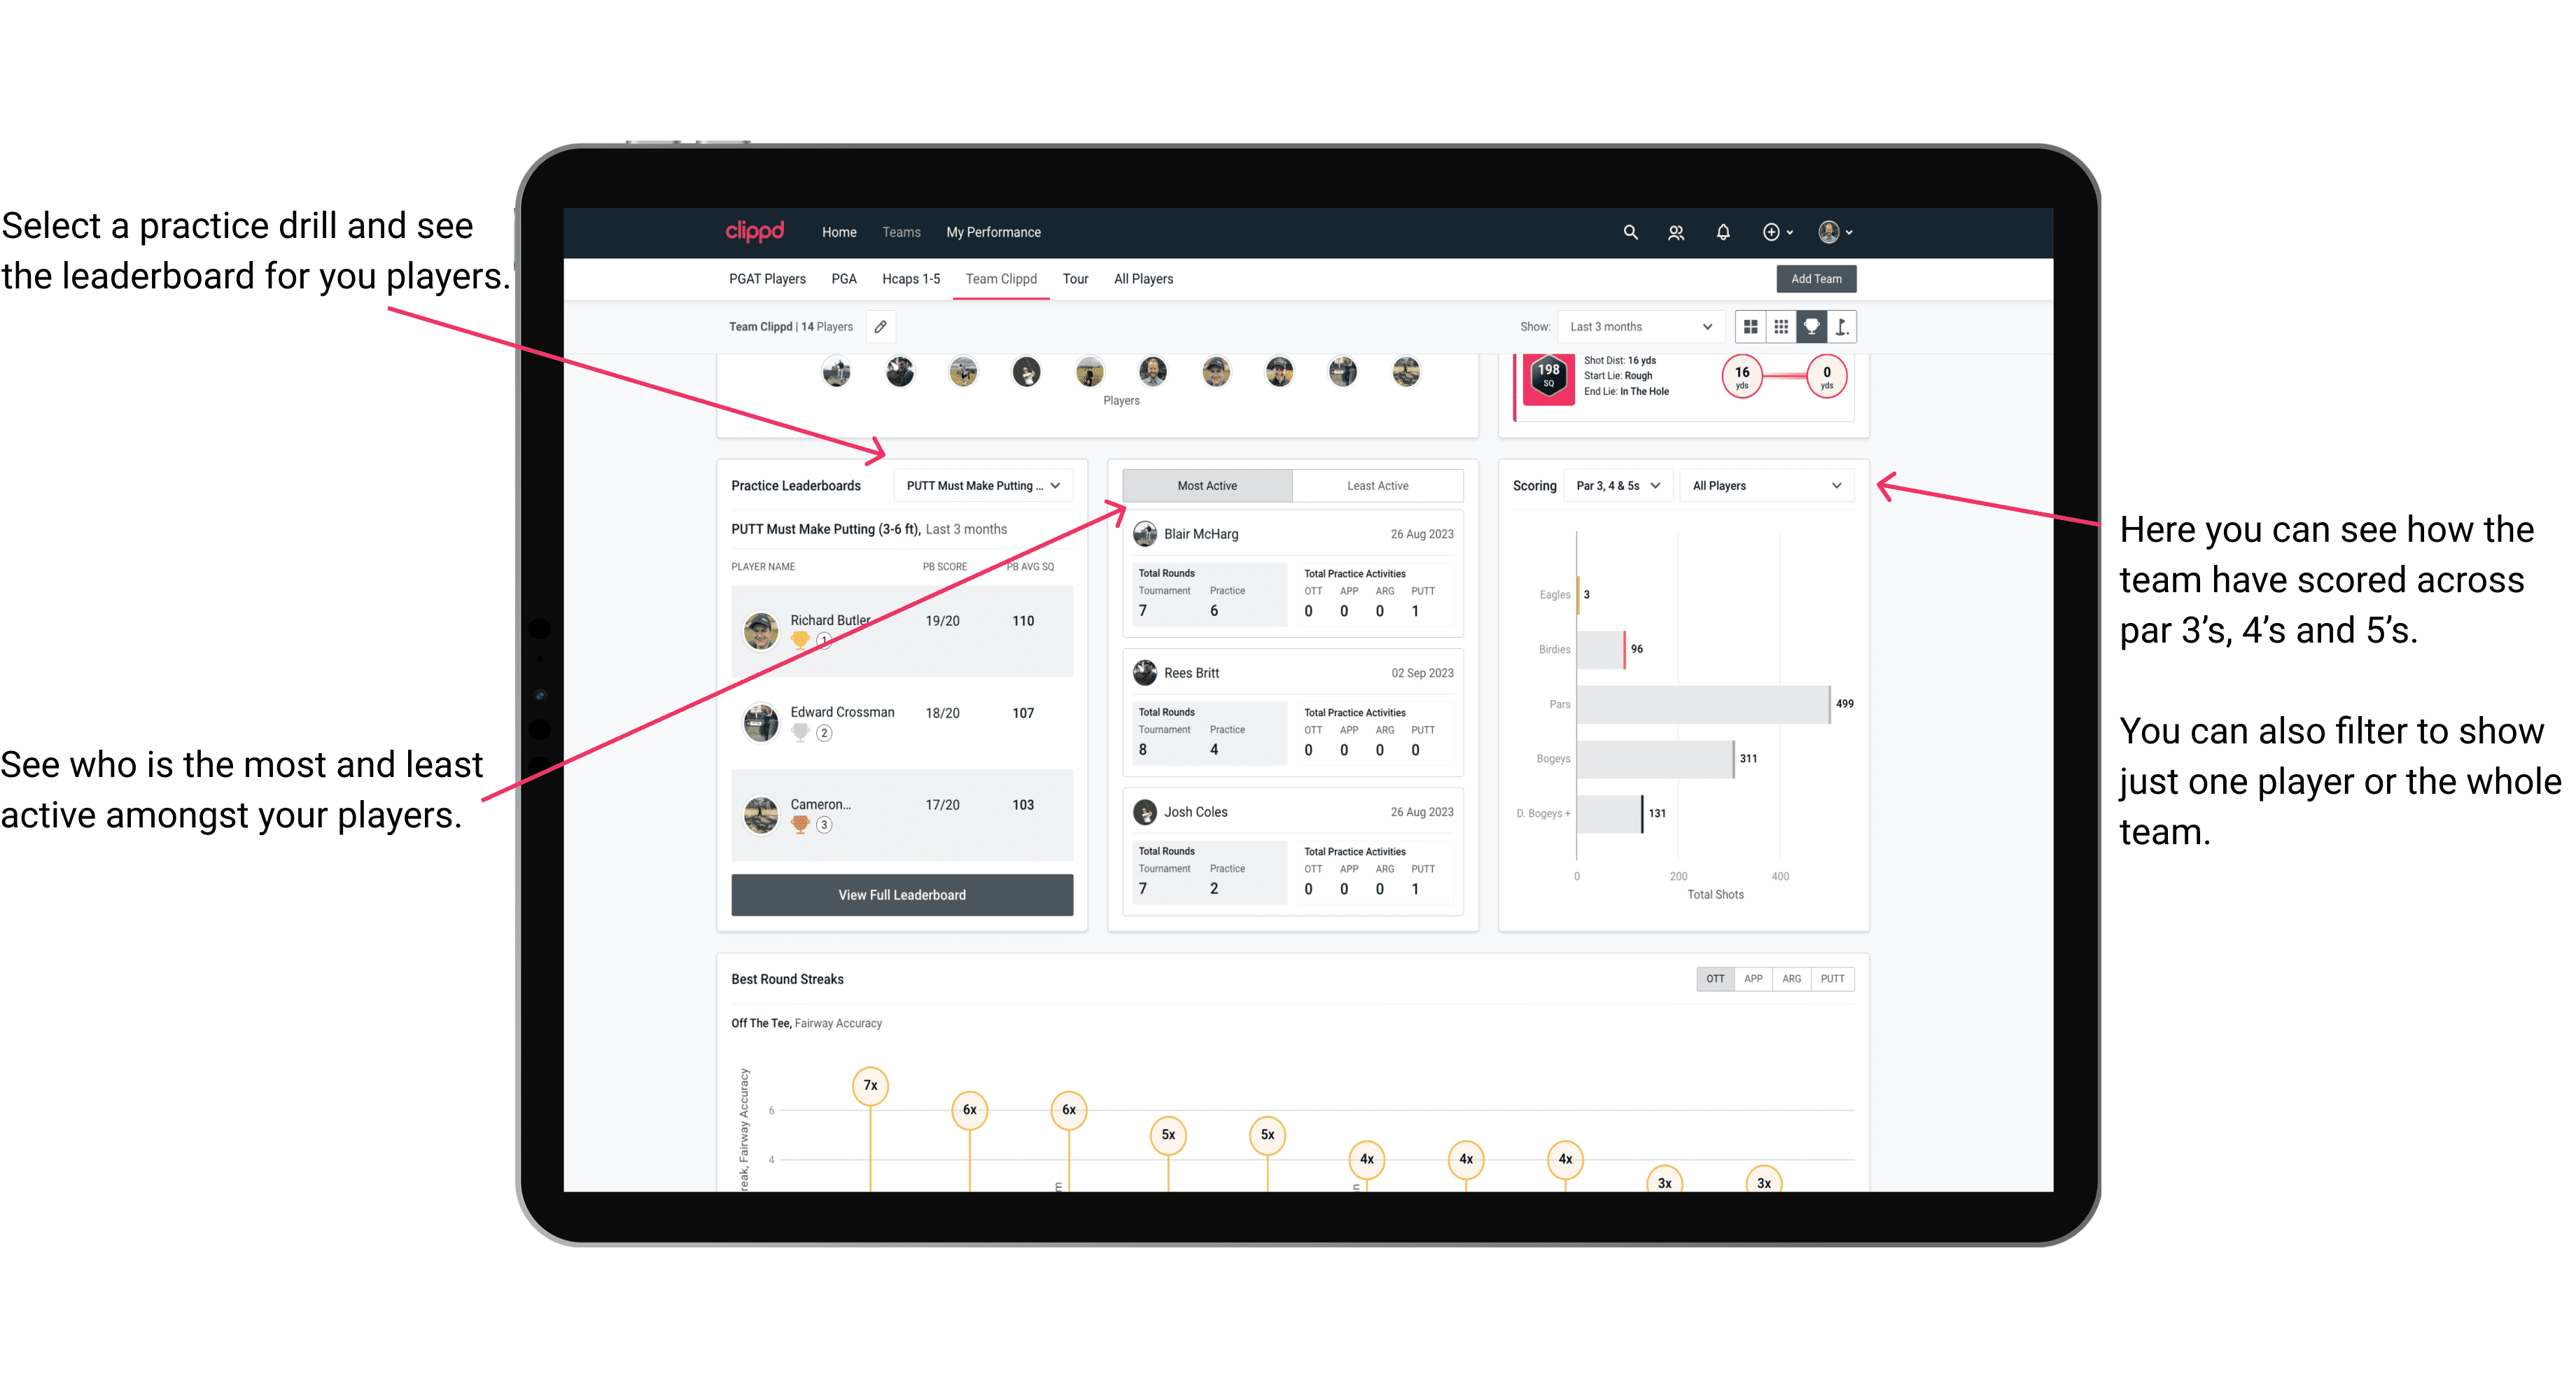The image size is (2576, 1386).
Task: Click the Add Team button
Action: (x=1815, y=278)
